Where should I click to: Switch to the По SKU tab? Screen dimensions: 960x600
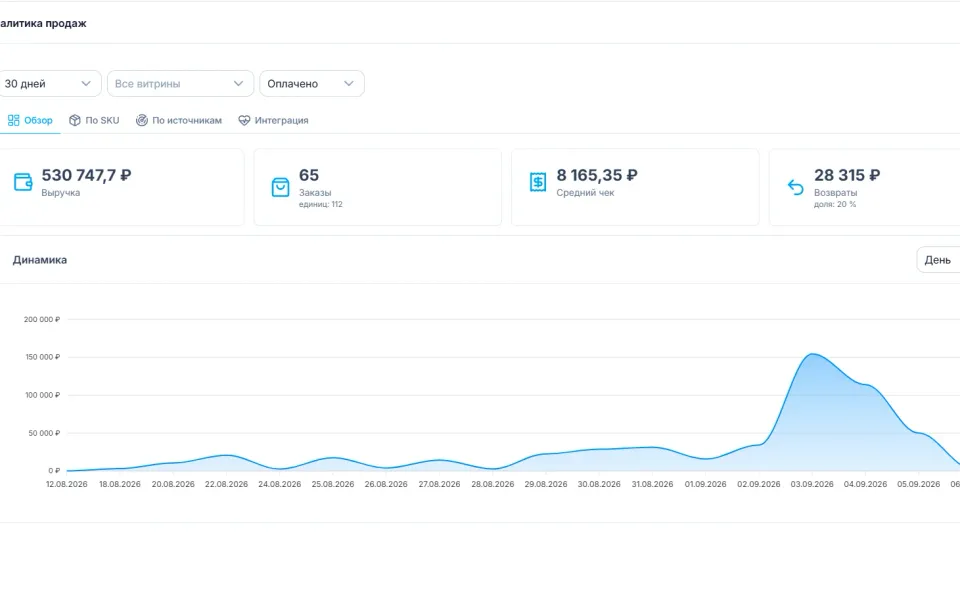[94, 121]
